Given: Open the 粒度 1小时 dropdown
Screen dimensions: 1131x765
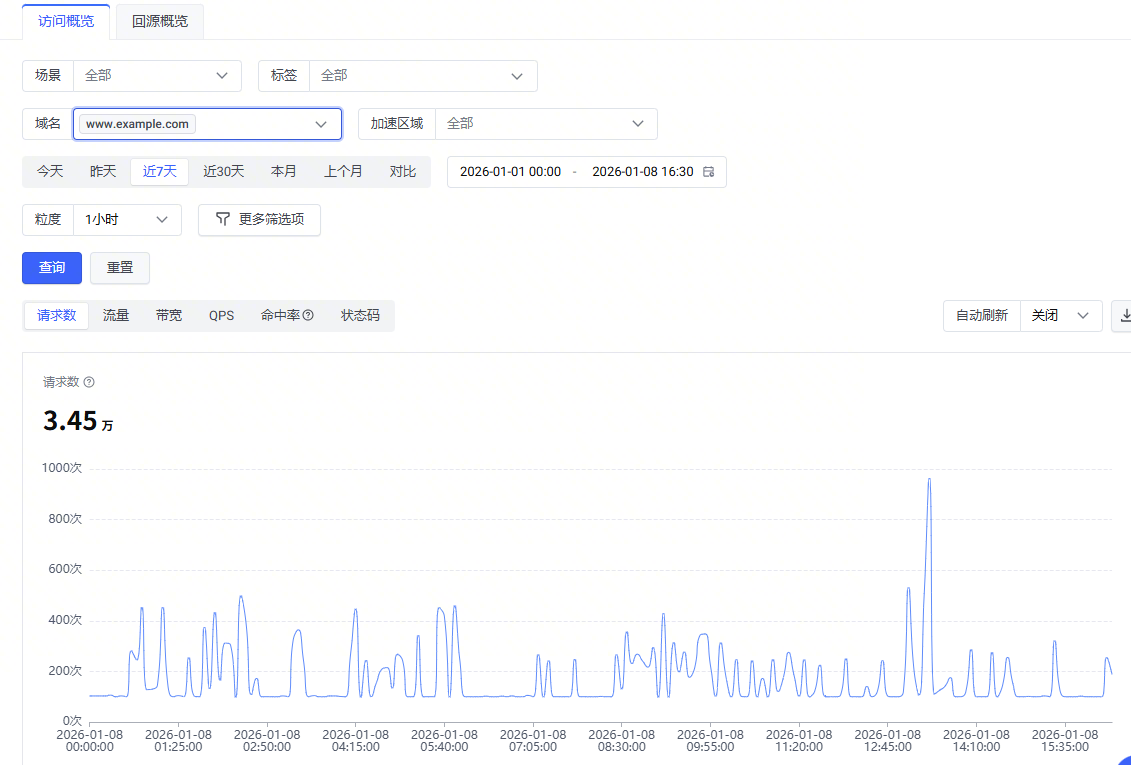Looking at the screenshot, I should pos(127,220).
